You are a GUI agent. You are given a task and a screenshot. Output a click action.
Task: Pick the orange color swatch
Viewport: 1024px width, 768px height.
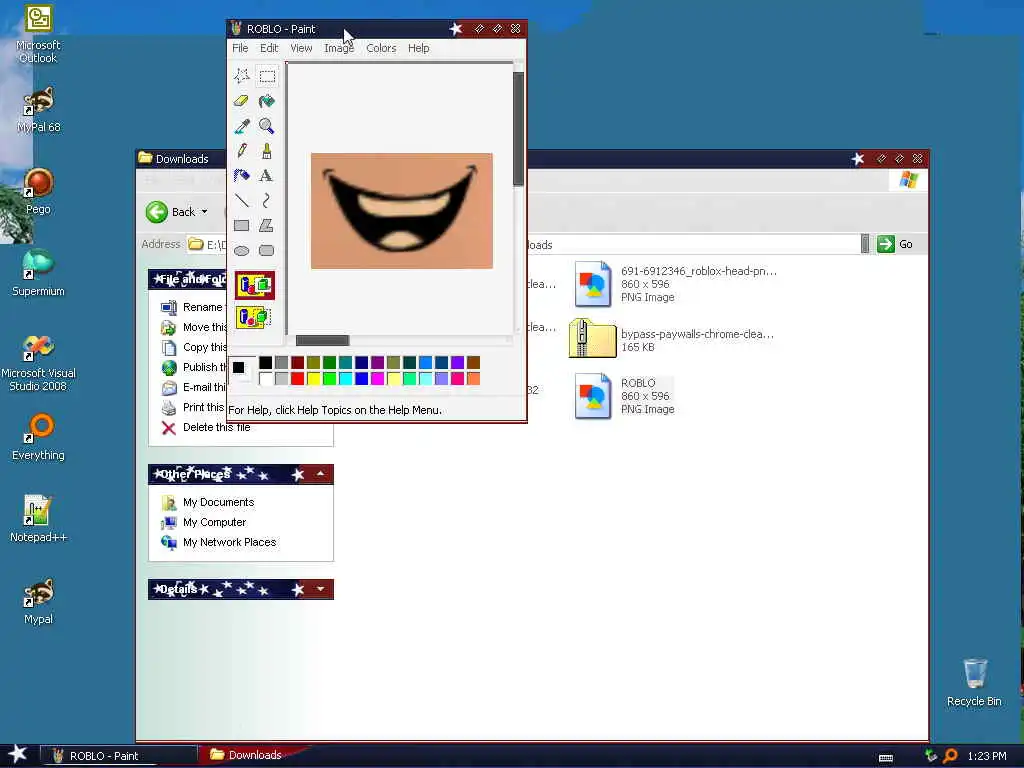tap(473, 379)
